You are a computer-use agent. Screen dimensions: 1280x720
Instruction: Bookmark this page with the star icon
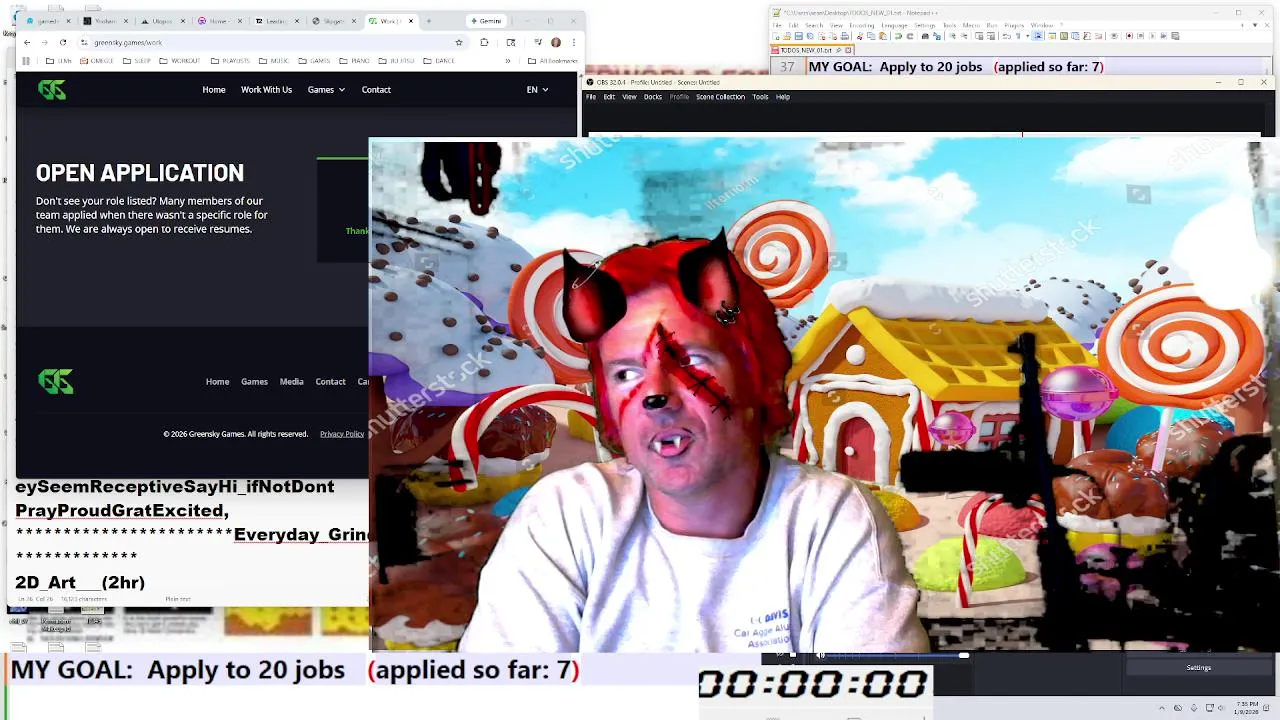pos(459,42)
